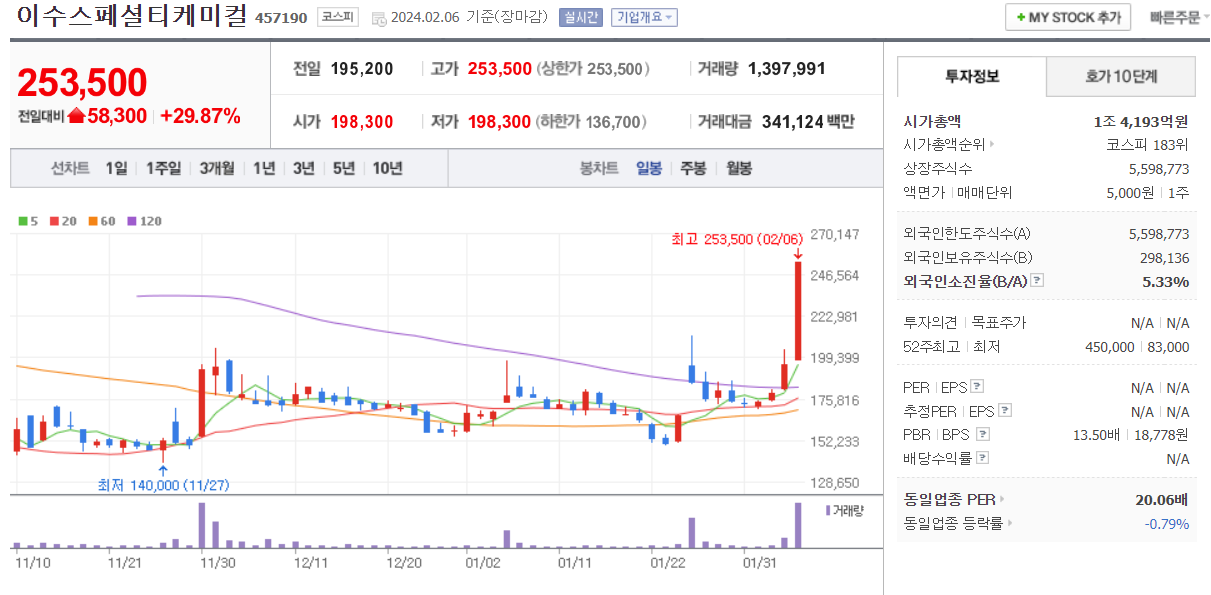This screenshot has width=1211, height=595.
Task: Click the 52주최고 value 450,000
Action: click(1109, 346)
